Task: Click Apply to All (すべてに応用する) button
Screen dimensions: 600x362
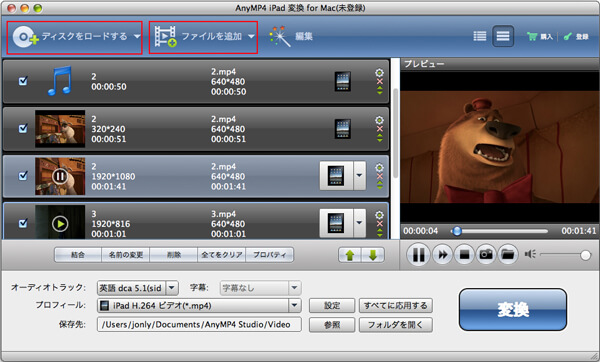Action: (x=396, y=305)
